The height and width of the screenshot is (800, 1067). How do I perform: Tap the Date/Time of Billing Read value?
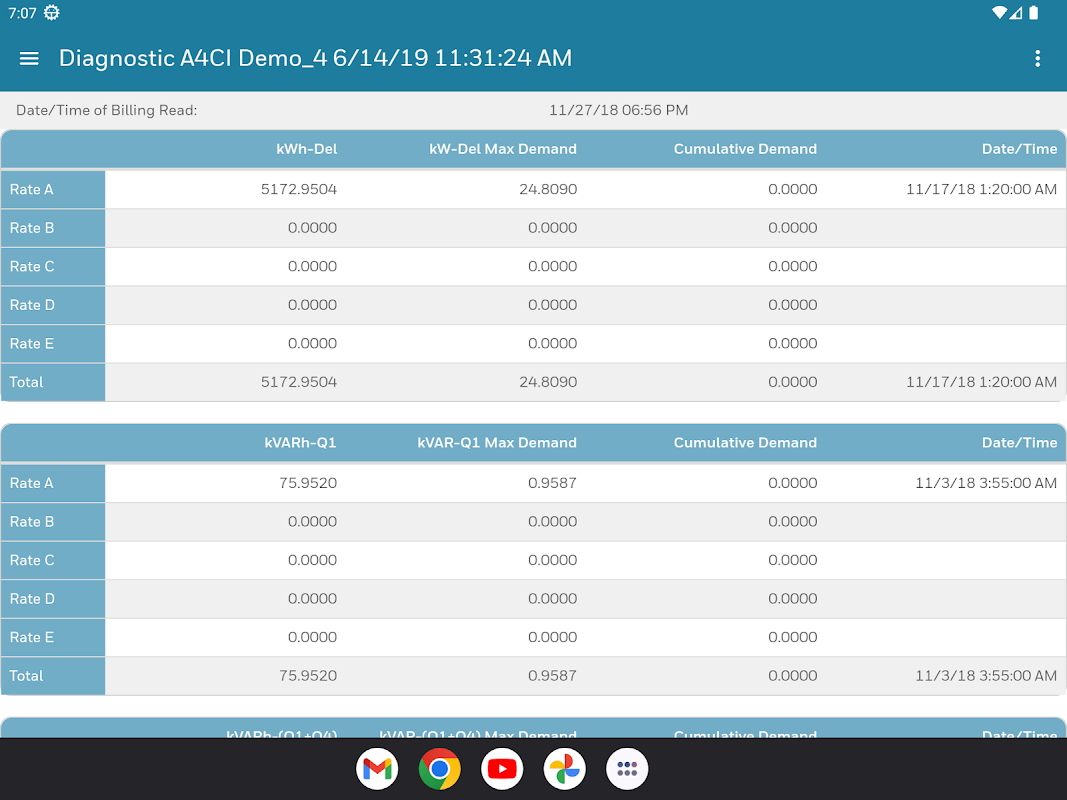619,110
